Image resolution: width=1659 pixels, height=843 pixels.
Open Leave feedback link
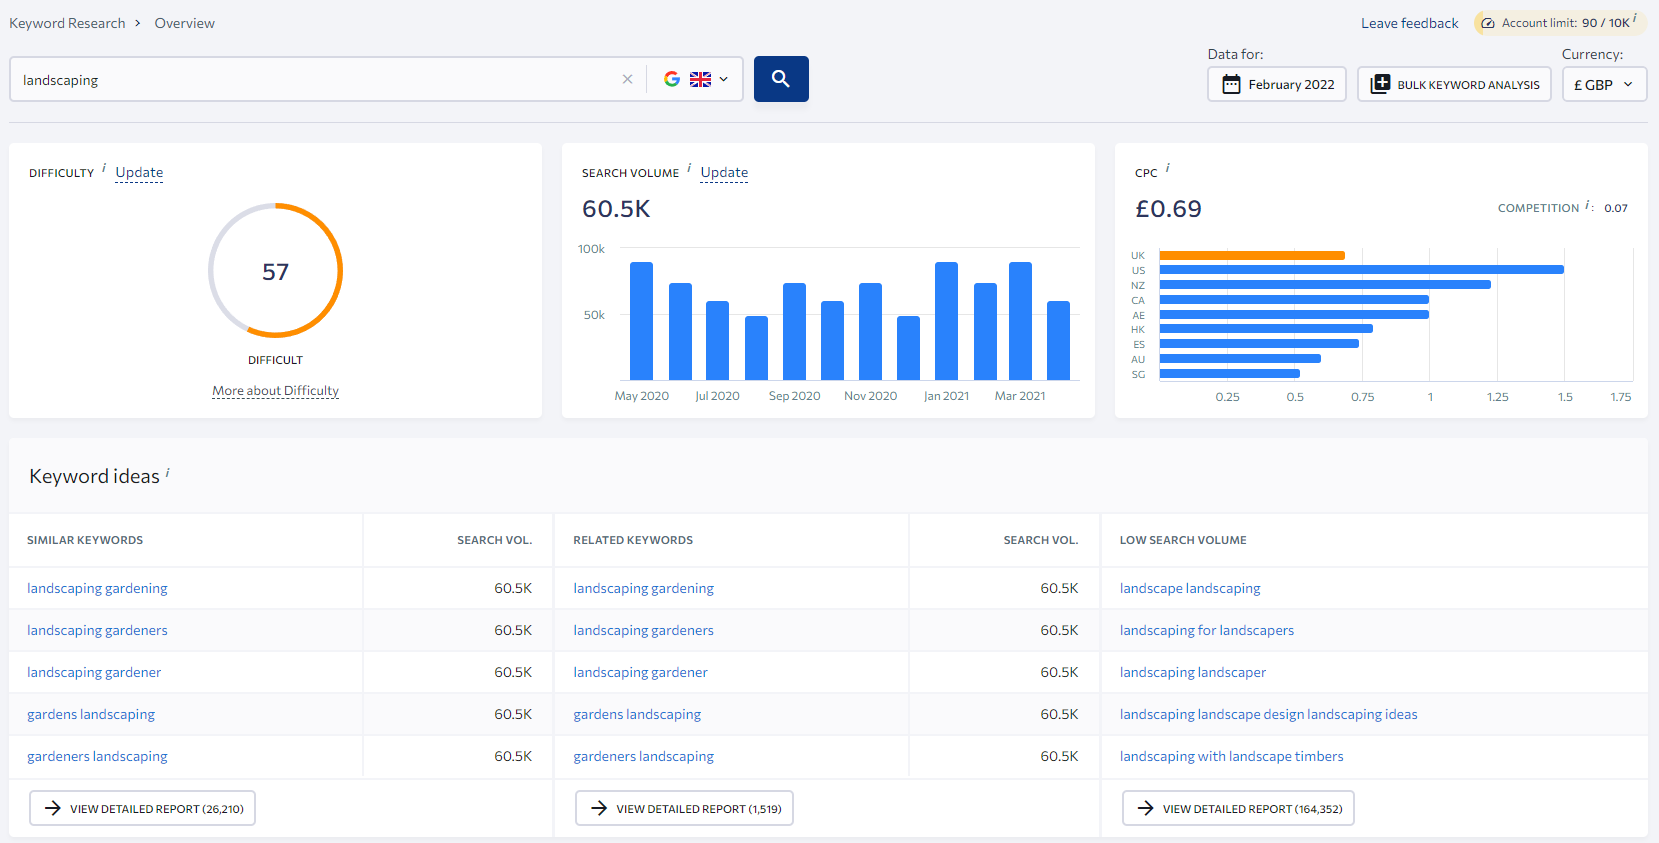[x=1409, y=23]
